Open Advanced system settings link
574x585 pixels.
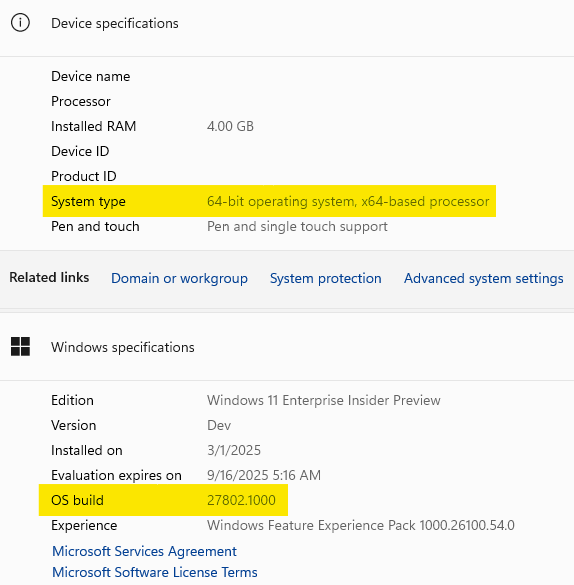click(x=484, y=278)
